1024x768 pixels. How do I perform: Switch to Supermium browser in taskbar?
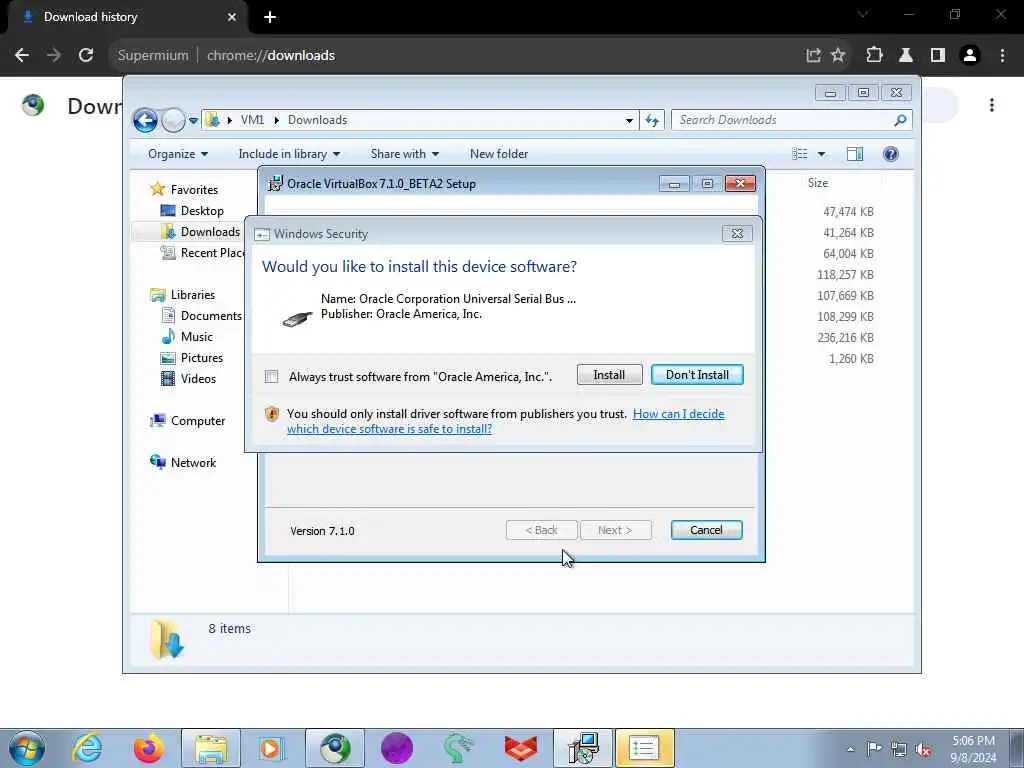334,748
